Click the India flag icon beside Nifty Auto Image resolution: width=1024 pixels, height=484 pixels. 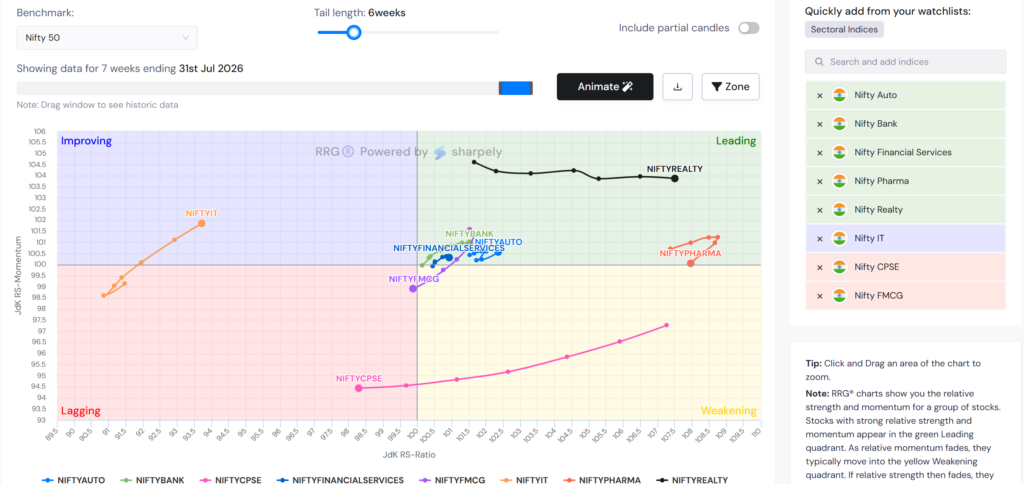pyautogui.click(x=839, y=95)
